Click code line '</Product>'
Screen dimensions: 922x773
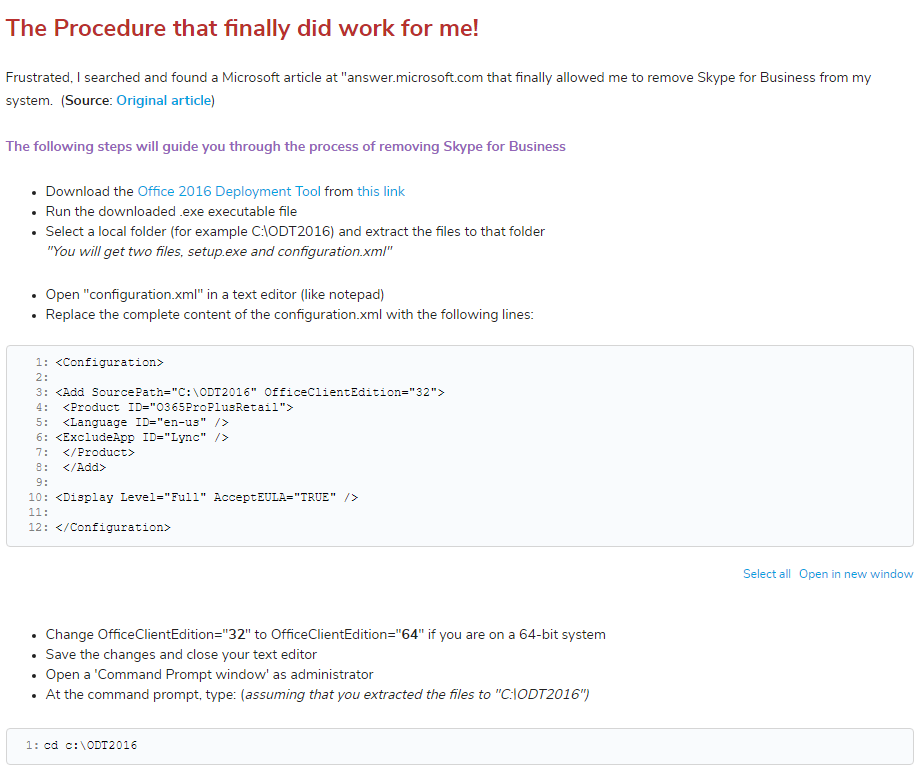(98, 453)
